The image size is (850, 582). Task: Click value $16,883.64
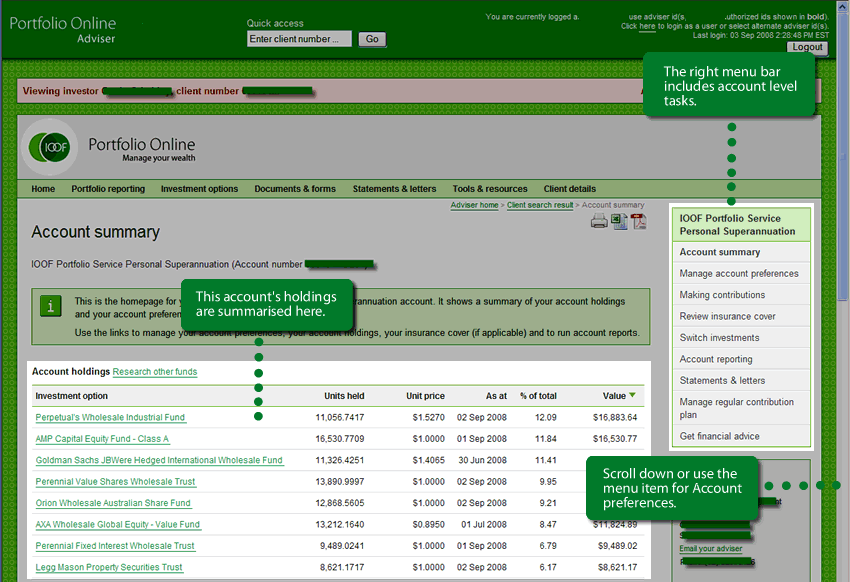point(615,417)
